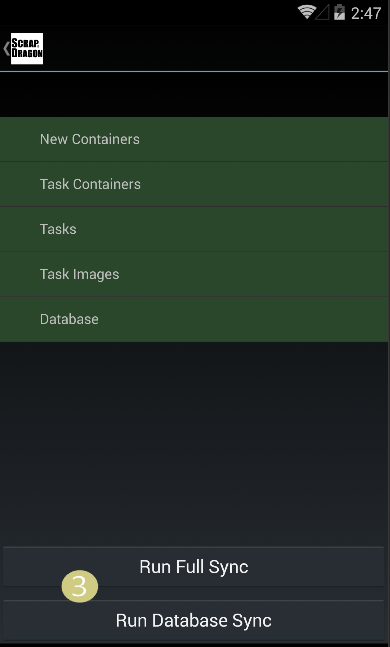The height and width of the screenshot is (647, 390).
Task: Open the New Containers sync row
Action: point(194,139)
